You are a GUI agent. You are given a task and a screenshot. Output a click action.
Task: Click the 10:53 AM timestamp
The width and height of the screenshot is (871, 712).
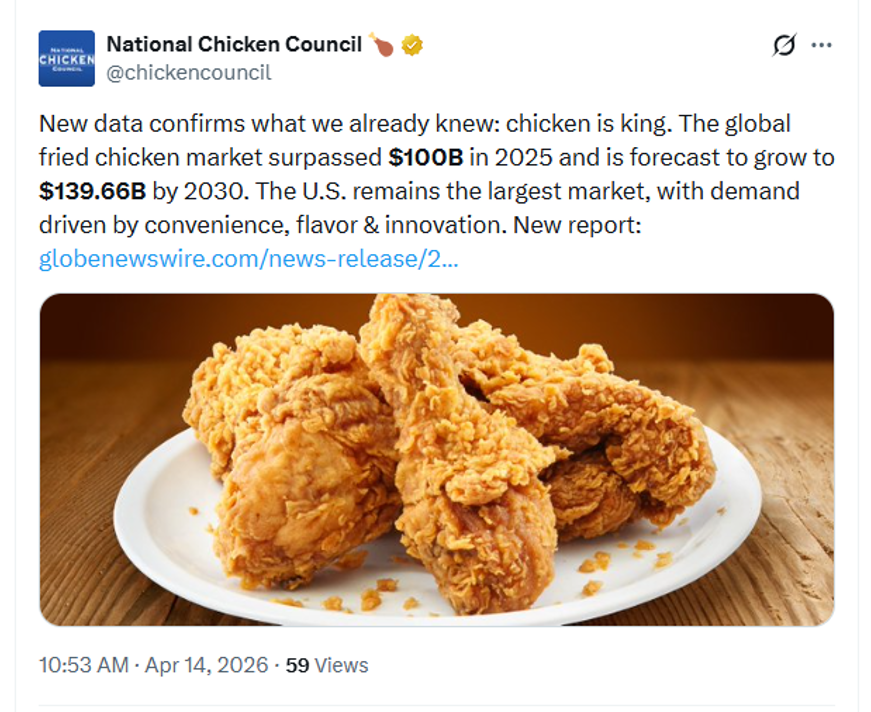[83, 665]
